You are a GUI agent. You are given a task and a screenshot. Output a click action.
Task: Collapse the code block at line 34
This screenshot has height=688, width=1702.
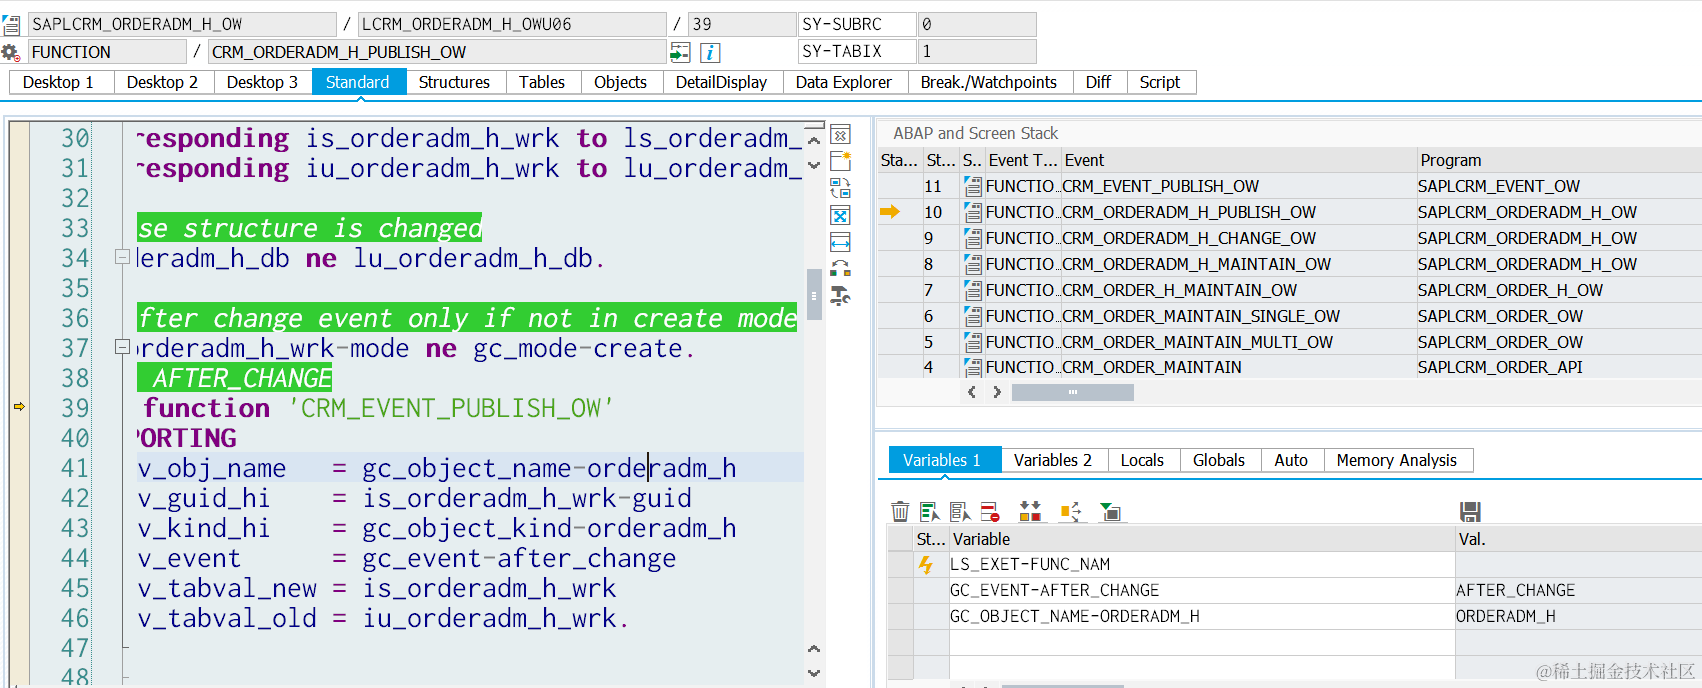pos(122,257)
